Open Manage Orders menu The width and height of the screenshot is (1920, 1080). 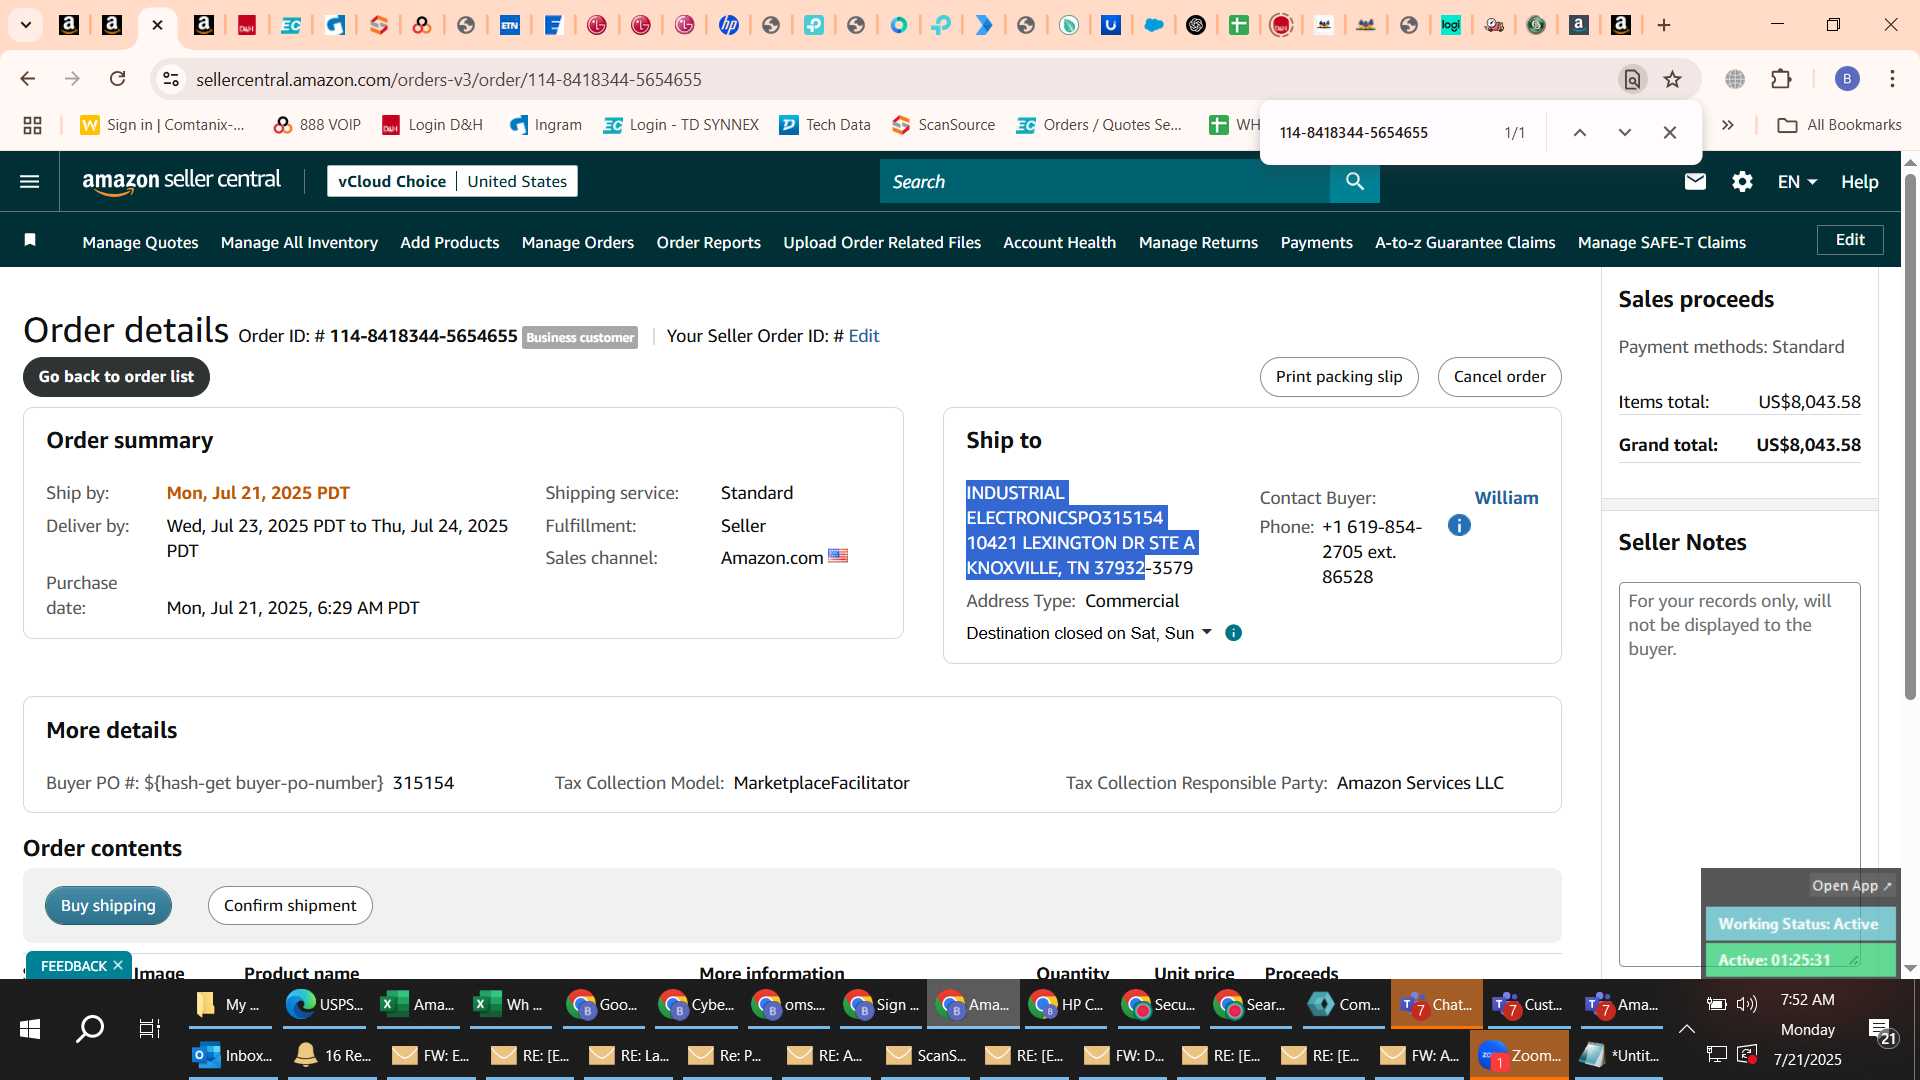tap(578, 242)
